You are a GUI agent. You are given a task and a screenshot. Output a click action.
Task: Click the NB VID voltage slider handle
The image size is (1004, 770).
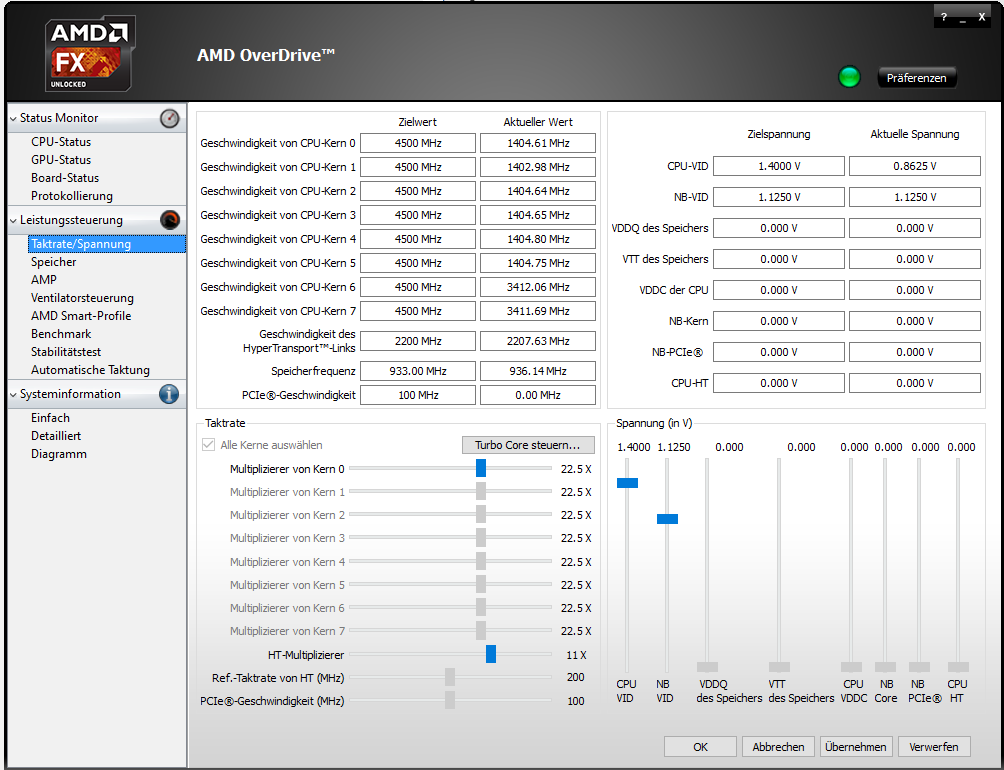[667, 518]
